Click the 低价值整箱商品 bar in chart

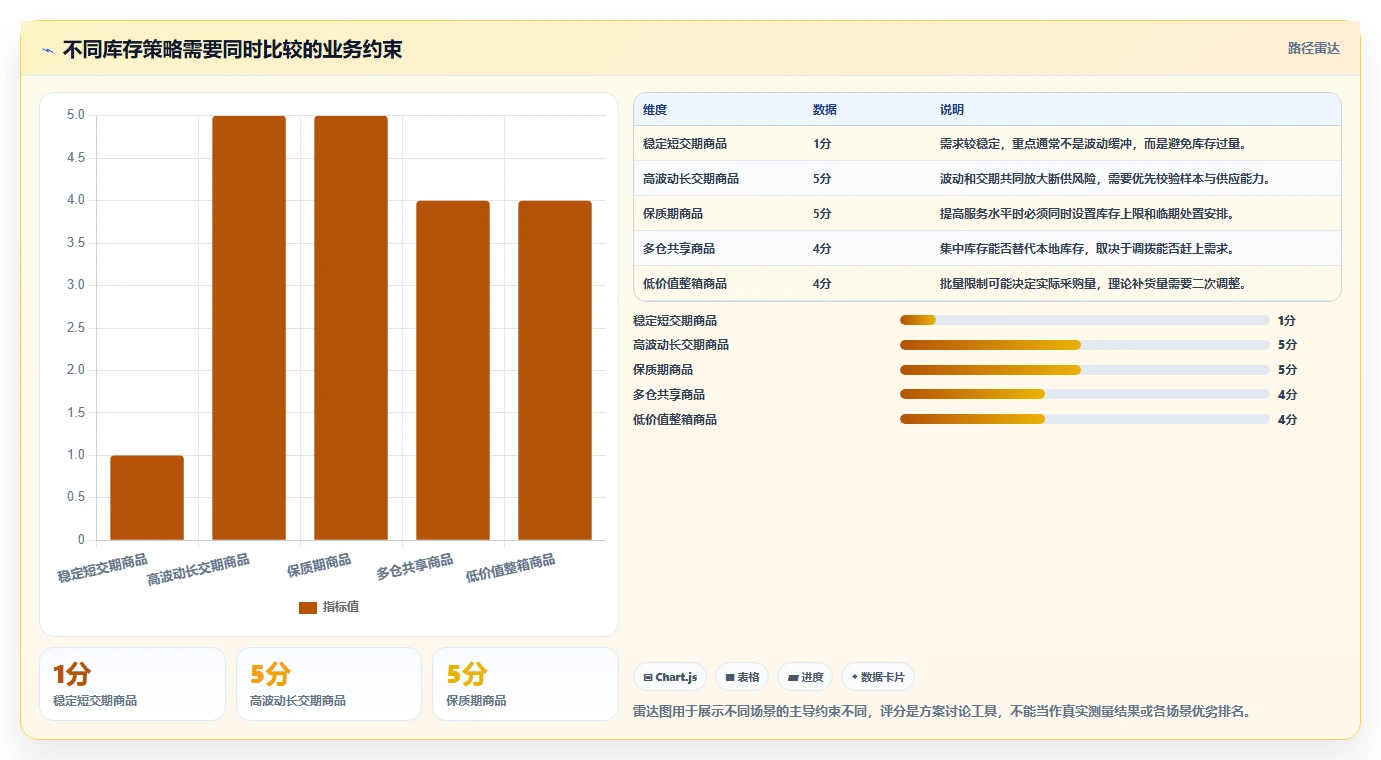(555, 370)
